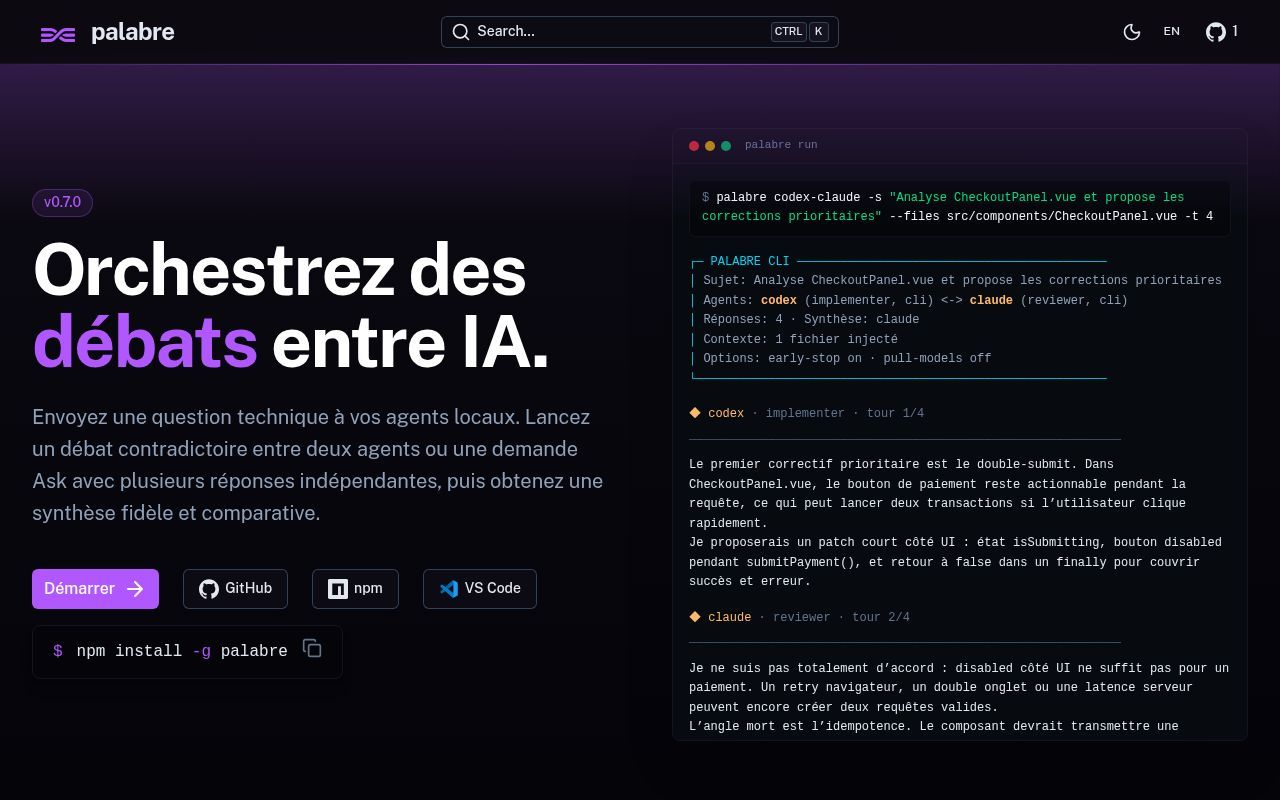Viewport: 1280px width, 800px height.
Task: Open the VS Code button
Action: pyautogui.click(x=479, y=589)
